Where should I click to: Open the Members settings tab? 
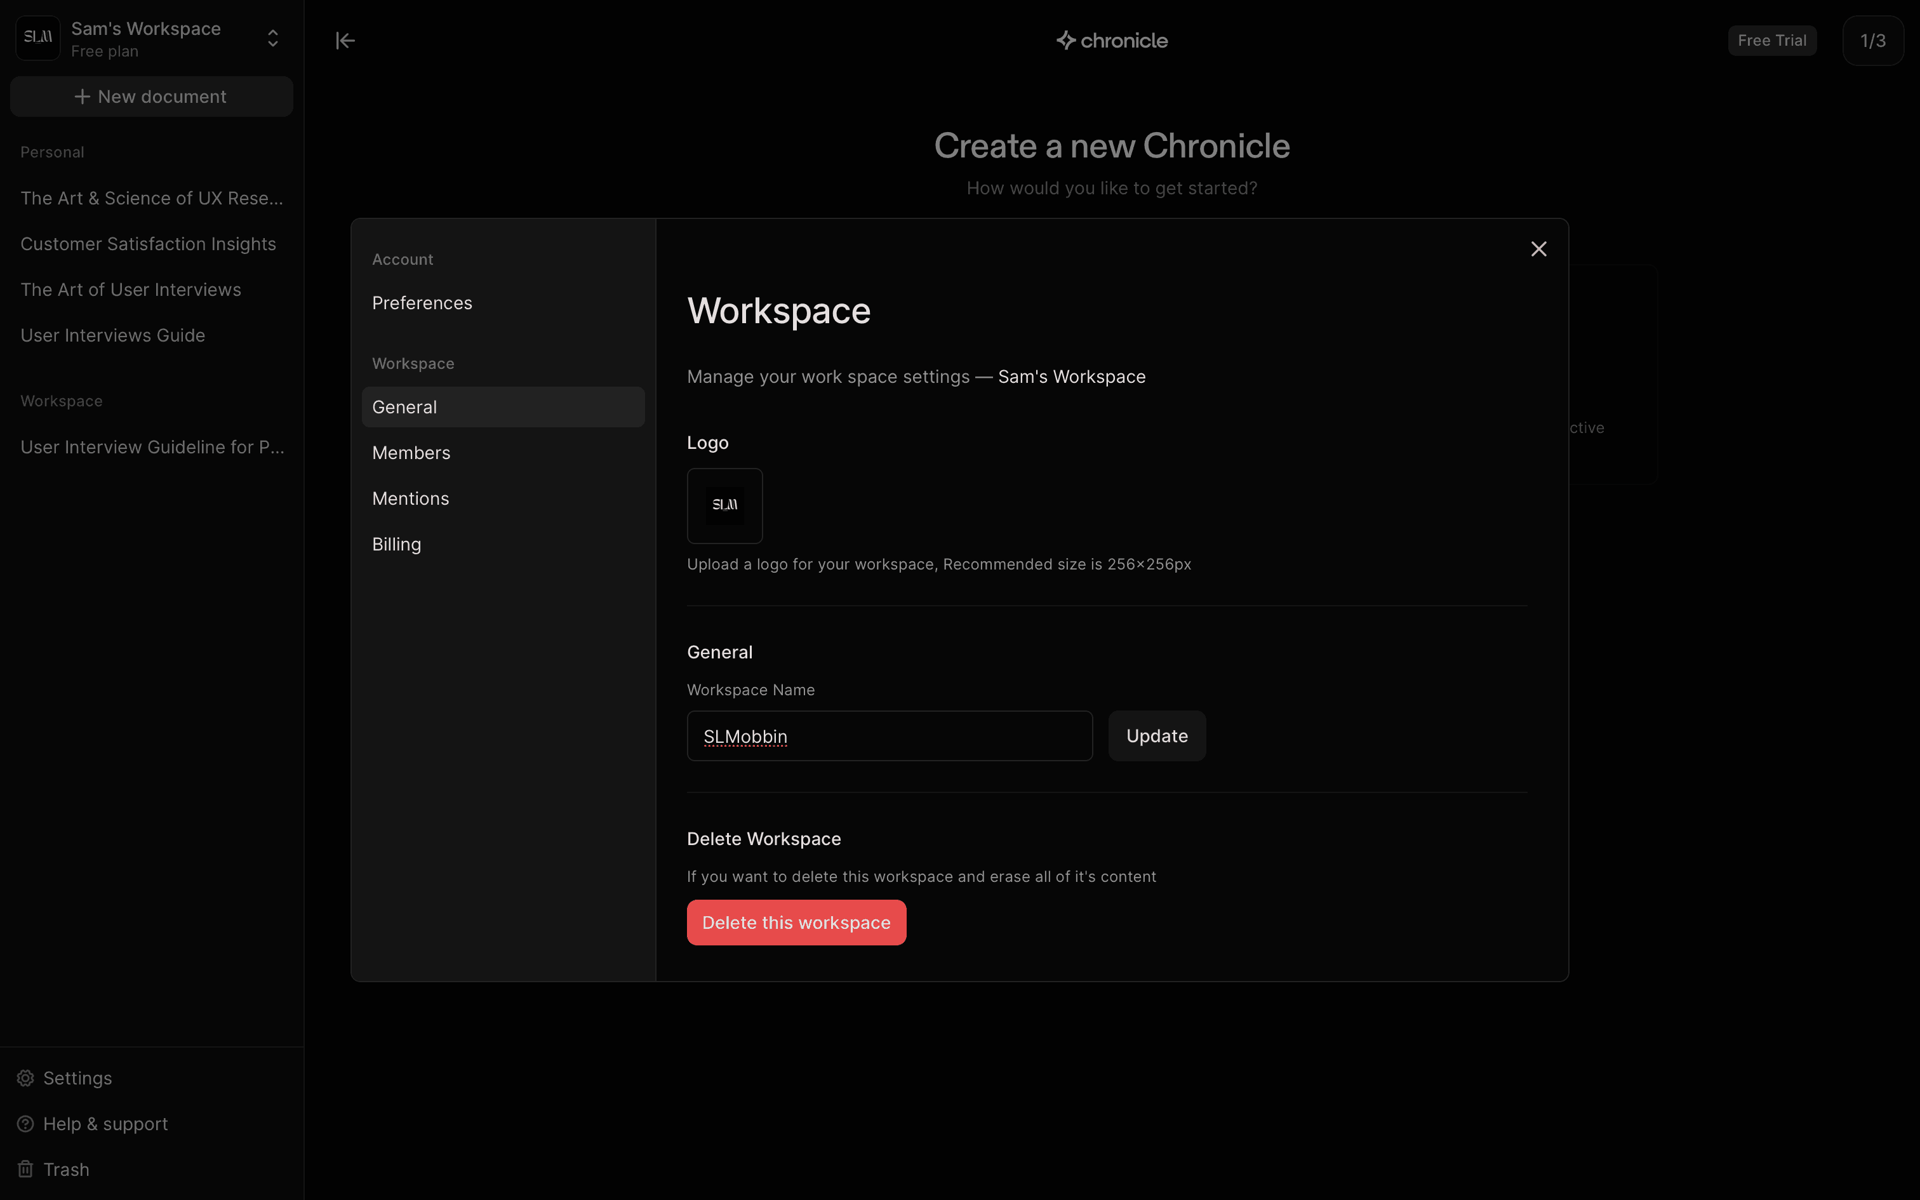411,453
